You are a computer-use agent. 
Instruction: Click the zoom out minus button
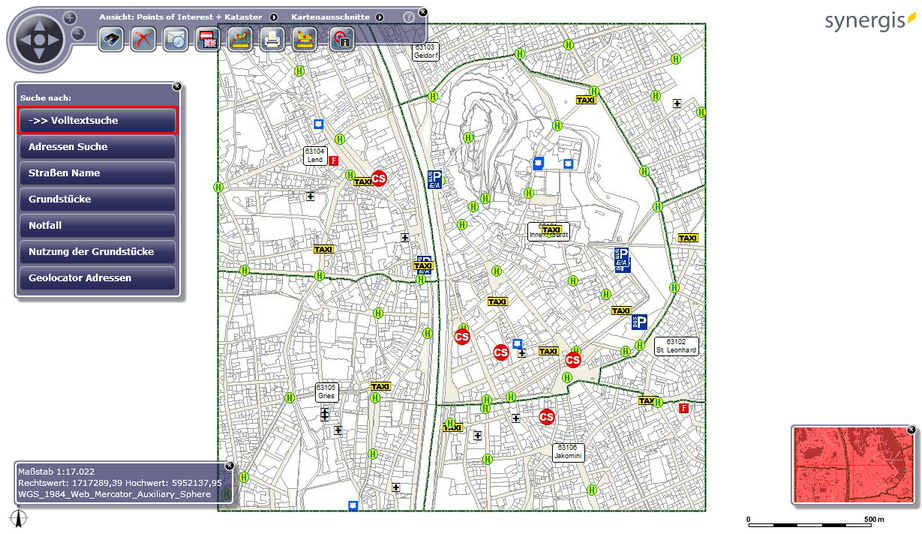(x=78, y=34)
